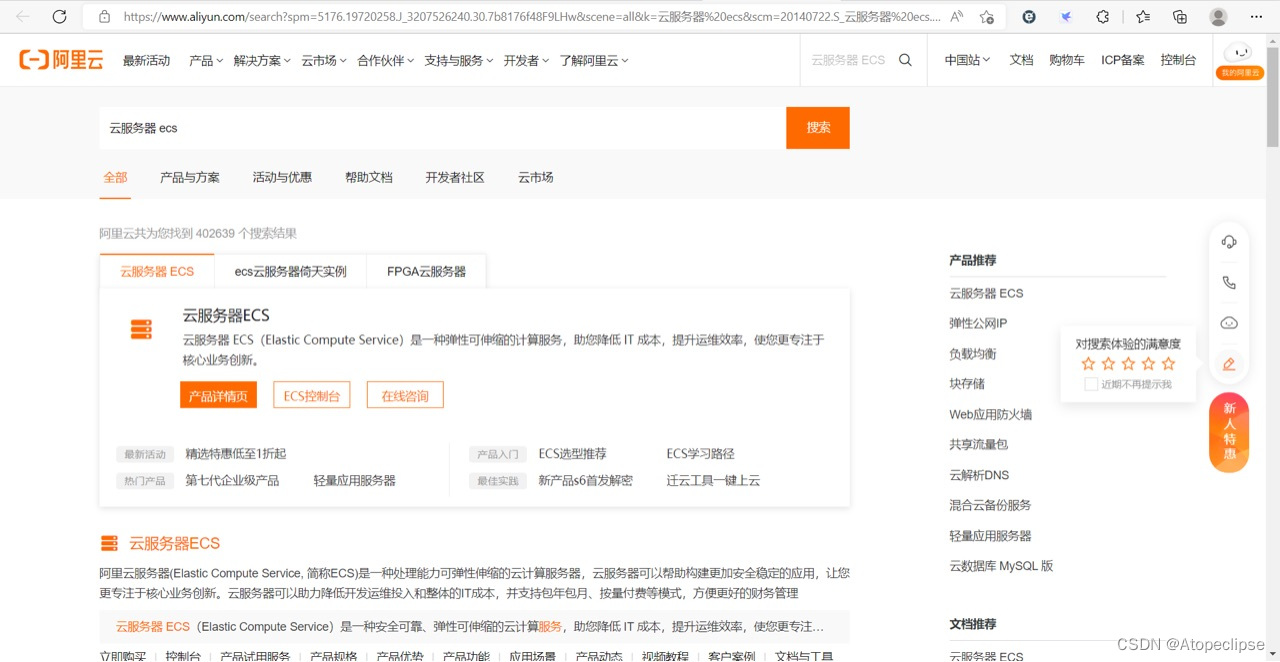
Task: Open 精选特惠低至1折起 link
Action: point(236,454)
